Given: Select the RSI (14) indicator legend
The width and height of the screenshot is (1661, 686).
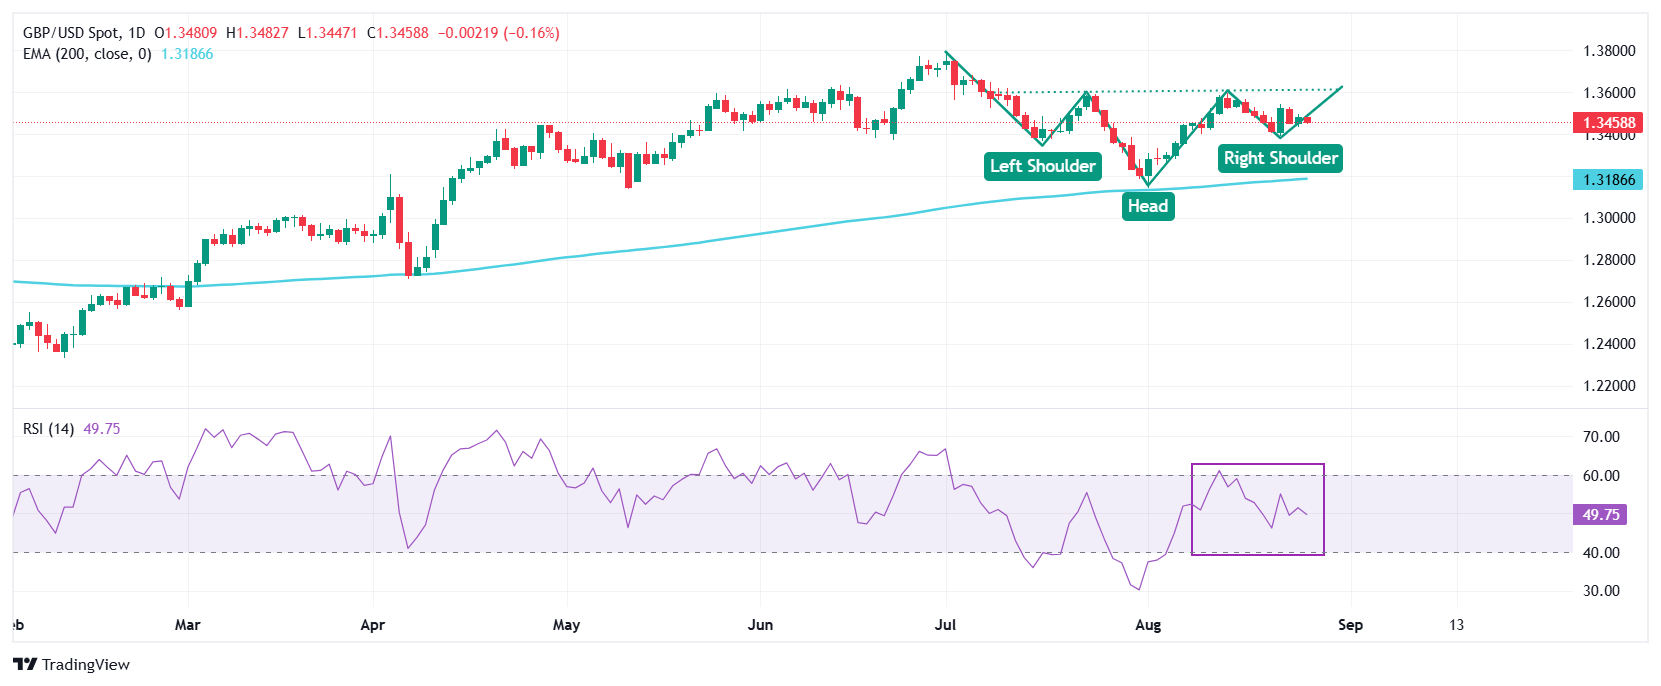Looking at the screenshot, I should tap(49, 429).
